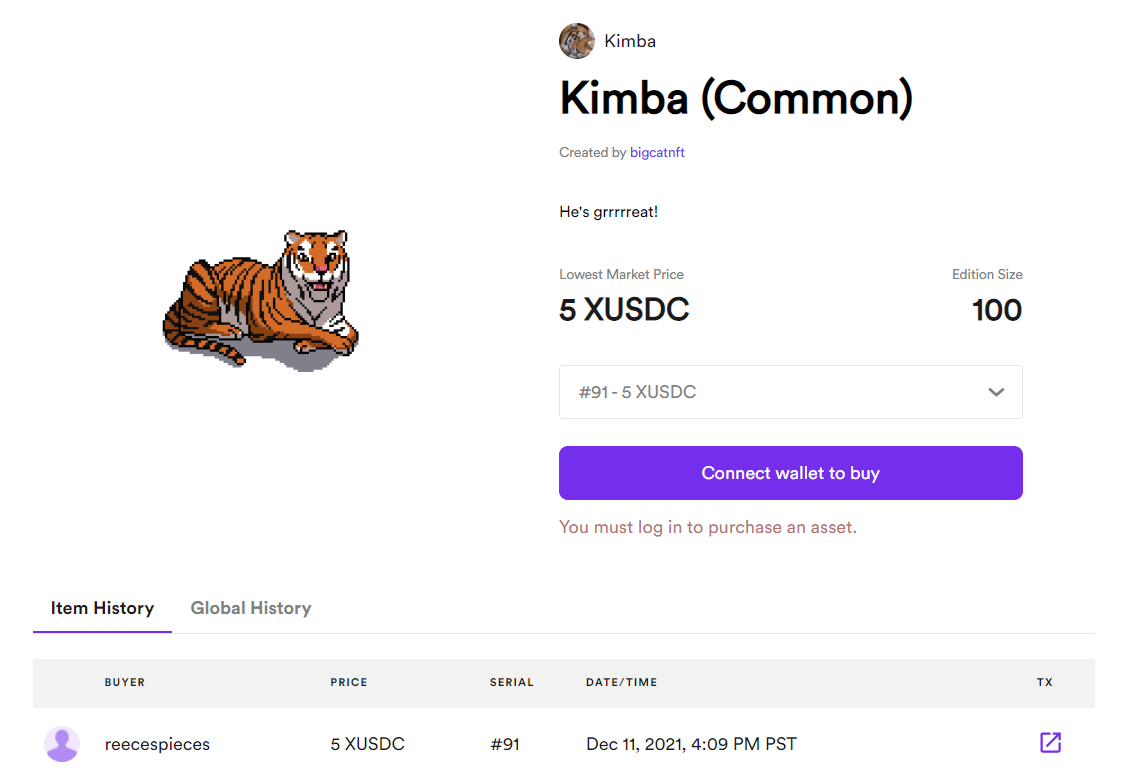Click the Kimba collection avatar icon
The height and width of the screenshot is (772, 1122).
pyautogui.click(x=576, y=41)
